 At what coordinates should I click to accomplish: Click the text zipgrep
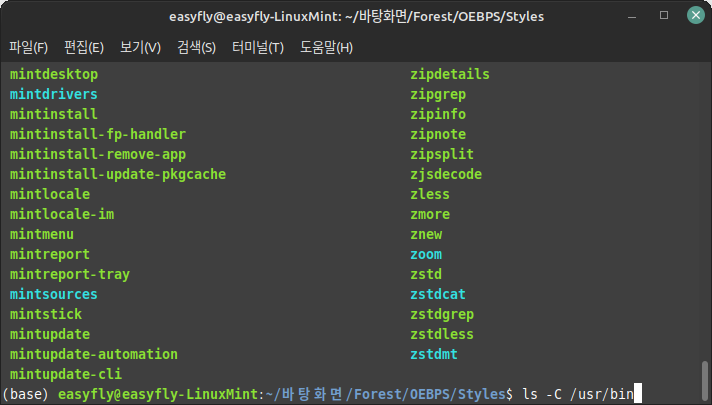click(x=438, y=94)
